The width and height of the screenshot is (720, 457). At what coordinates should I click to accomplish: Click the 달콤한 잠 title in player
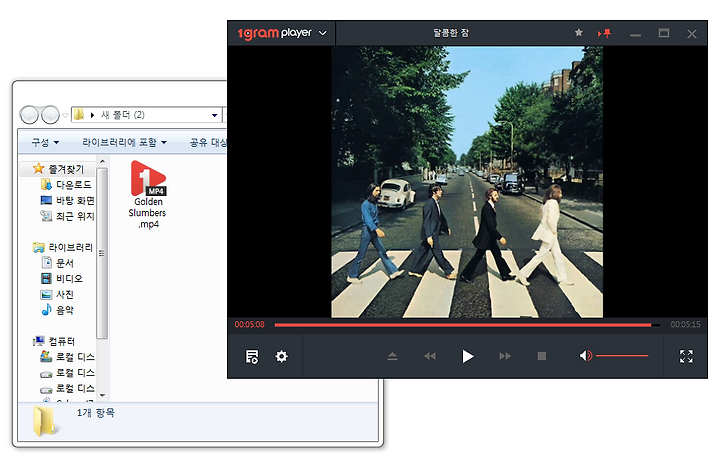(x=450, y=33)
